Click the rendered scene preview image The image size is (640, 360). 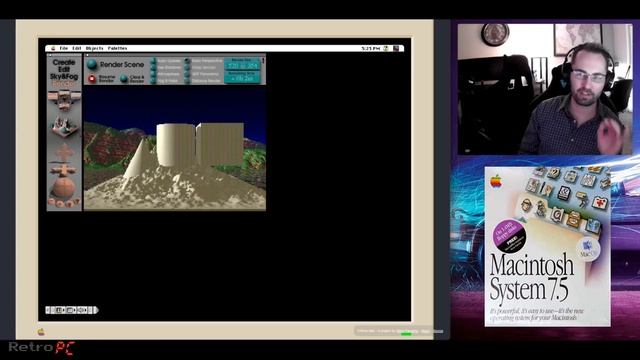(x=175, y=148)
